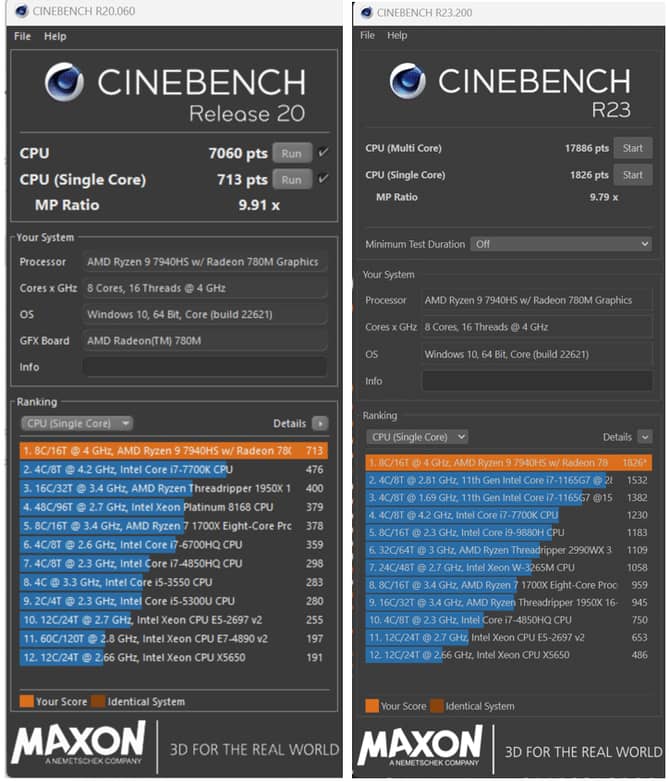Select Xeon X5650 row scoring 191
Image resolution: width=670 pixels, height=782 pixels.
tap(174, 657)
